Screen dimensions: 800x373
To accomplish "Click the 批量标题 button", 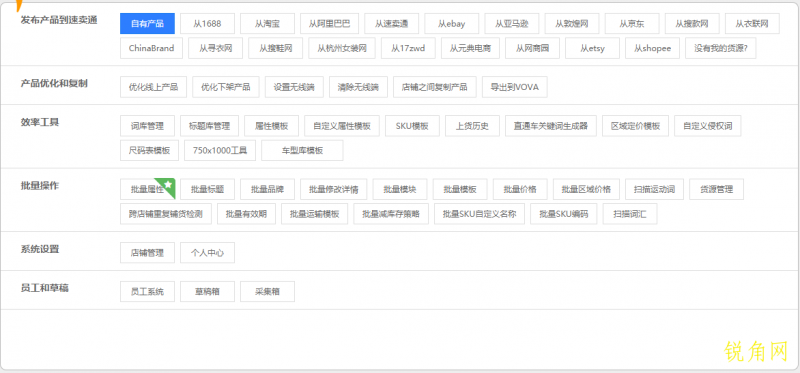I will (x=208, y=189).
